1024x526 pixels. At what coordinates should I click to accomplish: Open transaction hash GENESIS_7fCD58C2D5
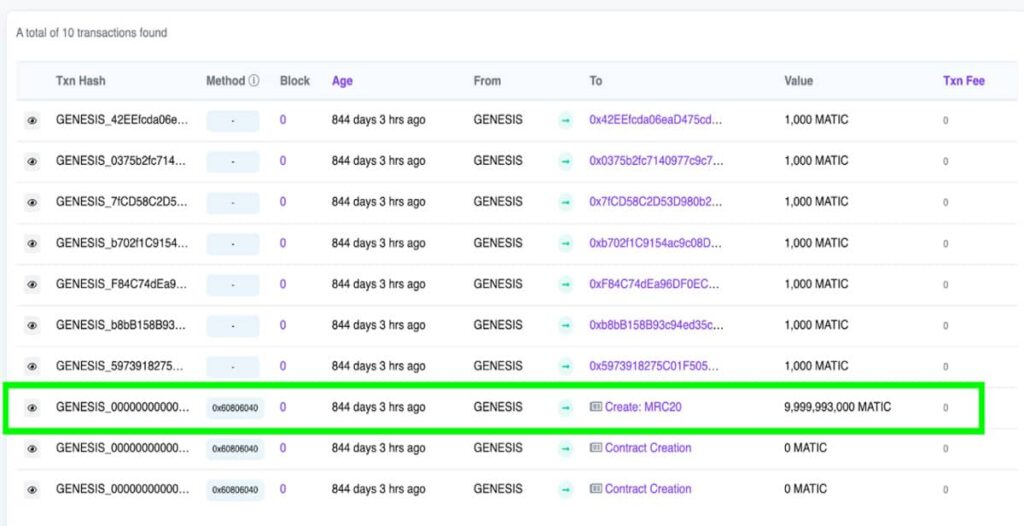click(123, 202)
